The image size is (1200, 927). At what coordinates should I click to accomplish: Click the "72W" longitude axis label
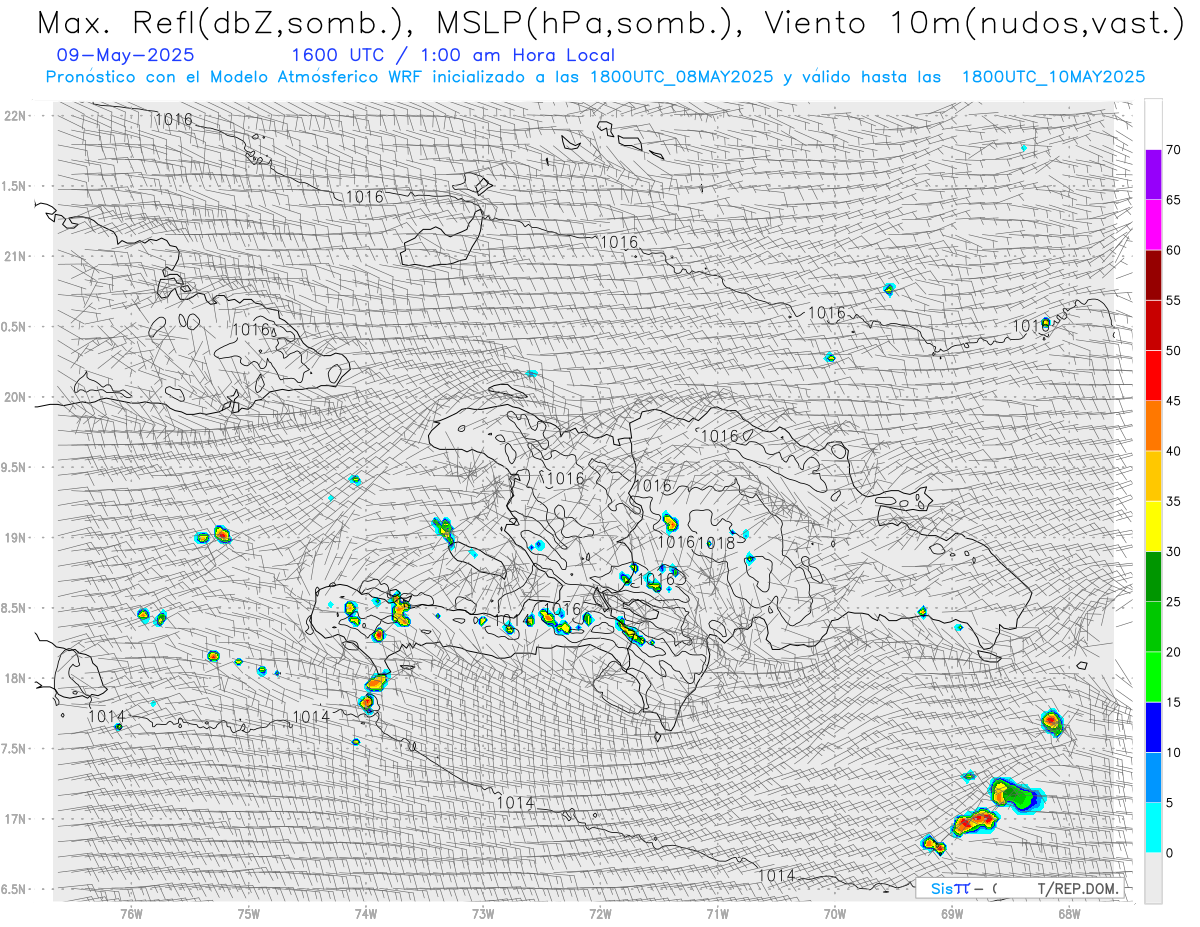pos(600,913)
